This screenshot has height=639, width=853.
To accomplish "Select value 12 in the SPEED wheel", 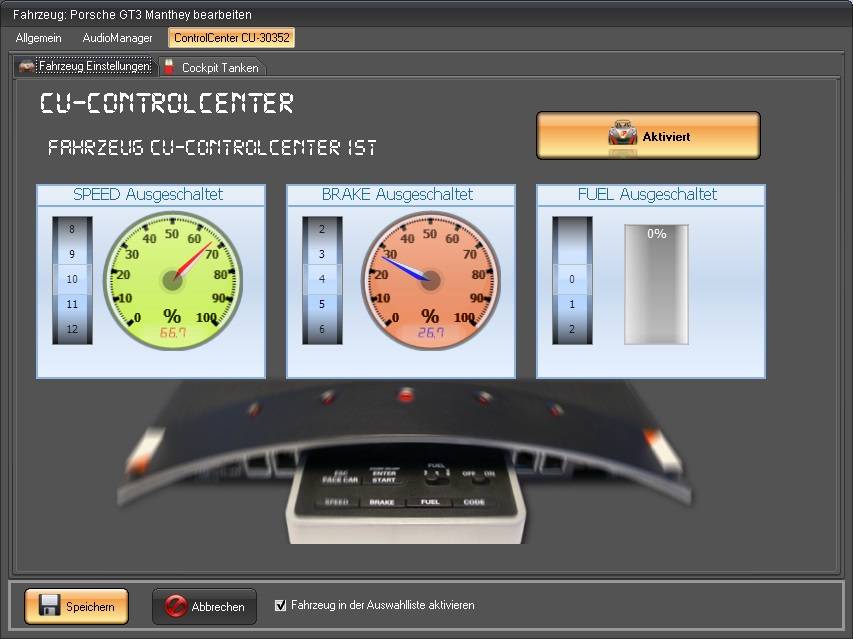I will point(72,329).
